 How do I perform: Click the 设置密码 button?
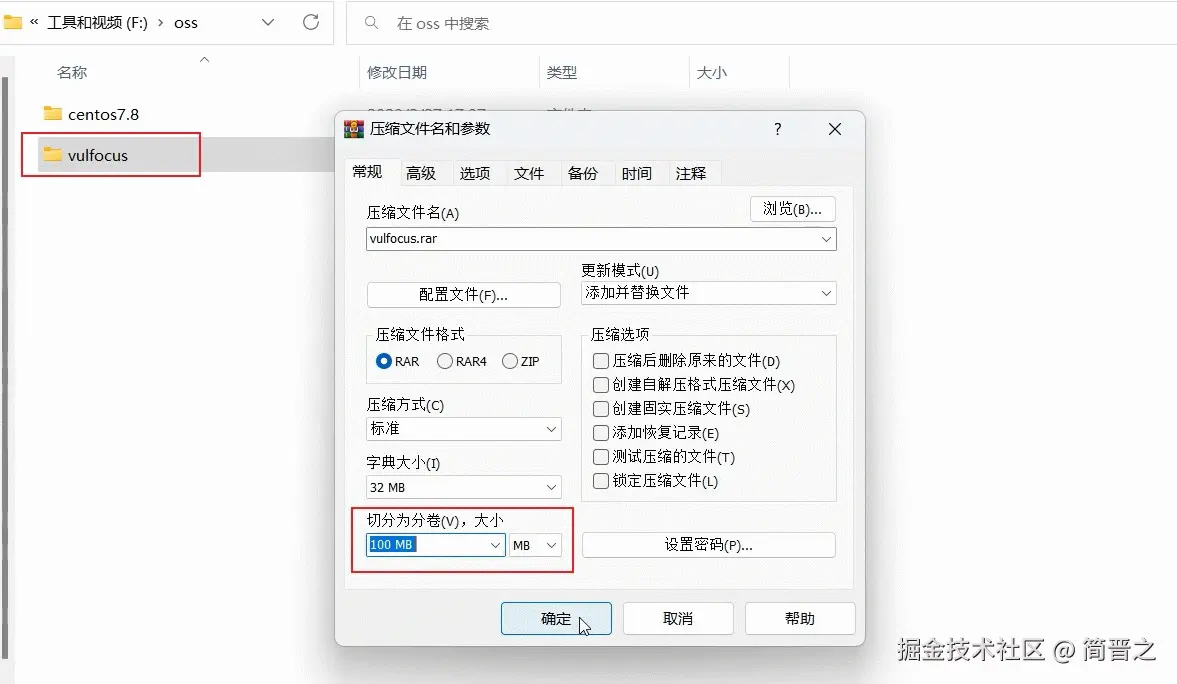pos(708,544)
